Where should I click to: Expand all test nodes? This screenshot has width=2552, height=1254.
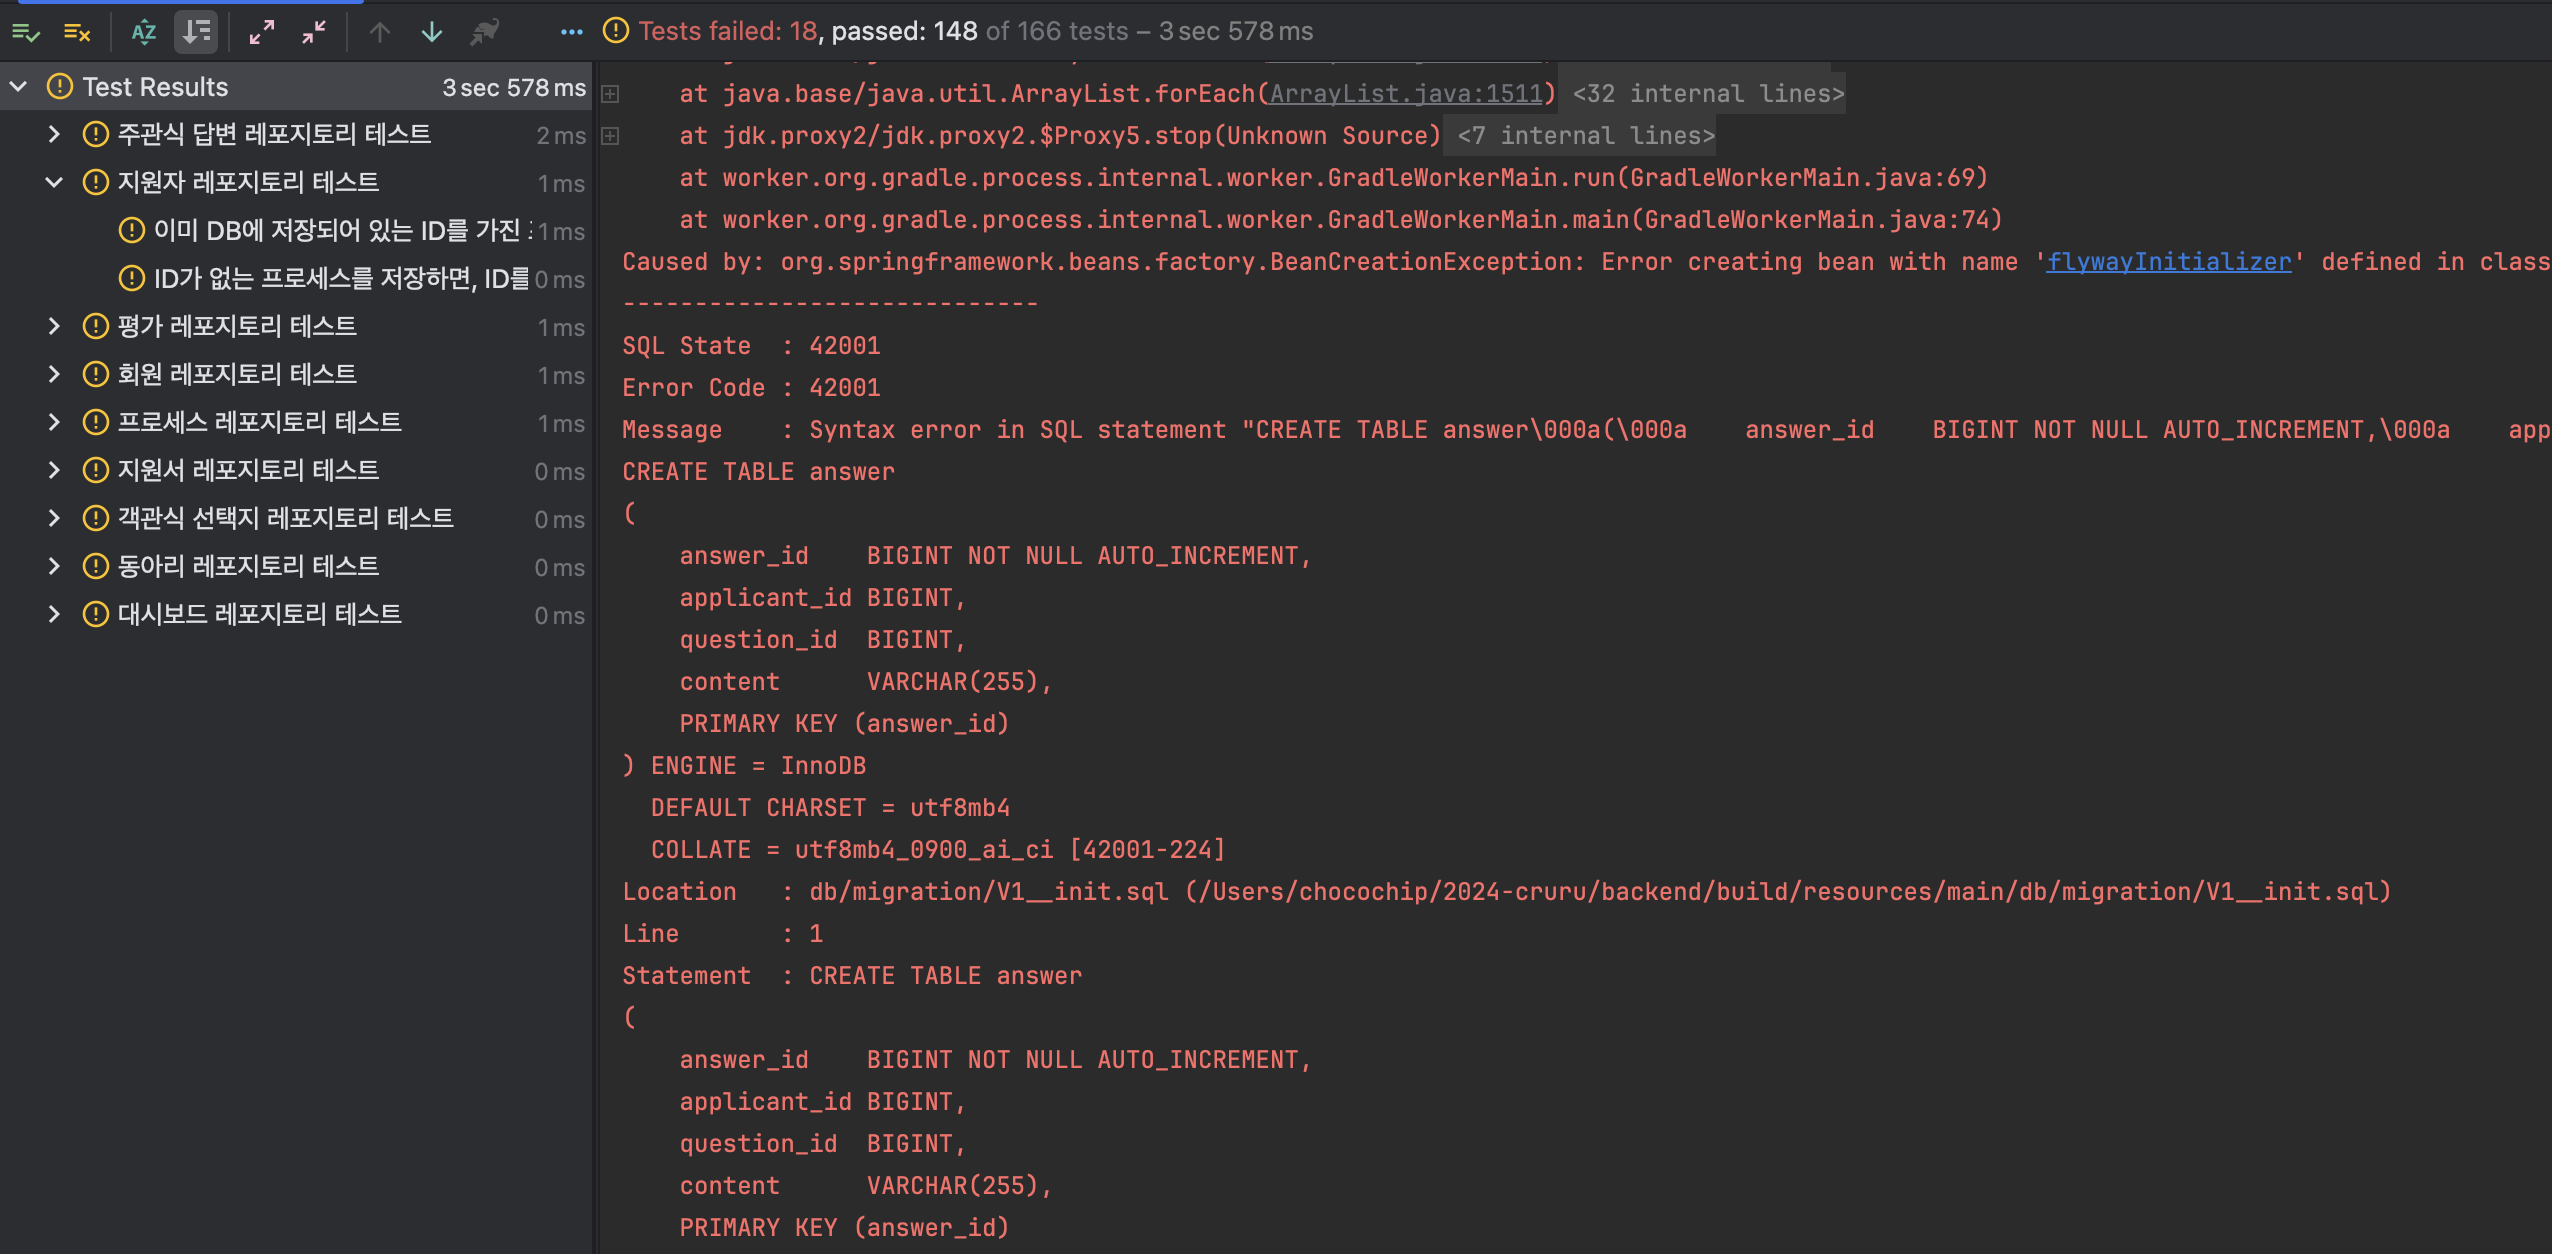(x=262, y=33)
